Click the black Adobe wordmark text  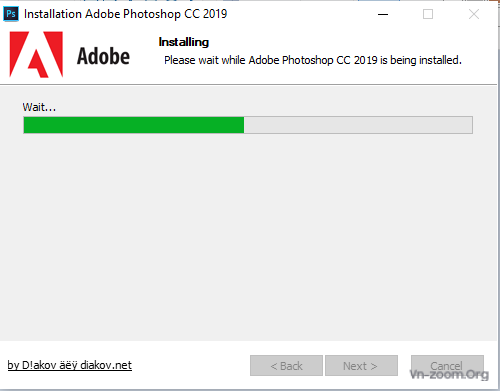click(103, 56)
